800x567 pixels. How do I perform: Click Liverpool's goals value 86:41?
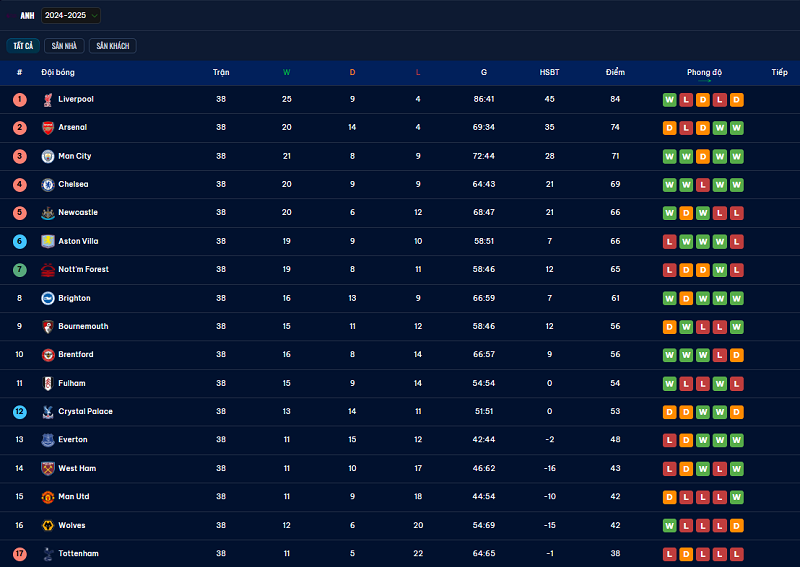click(484, 99)
